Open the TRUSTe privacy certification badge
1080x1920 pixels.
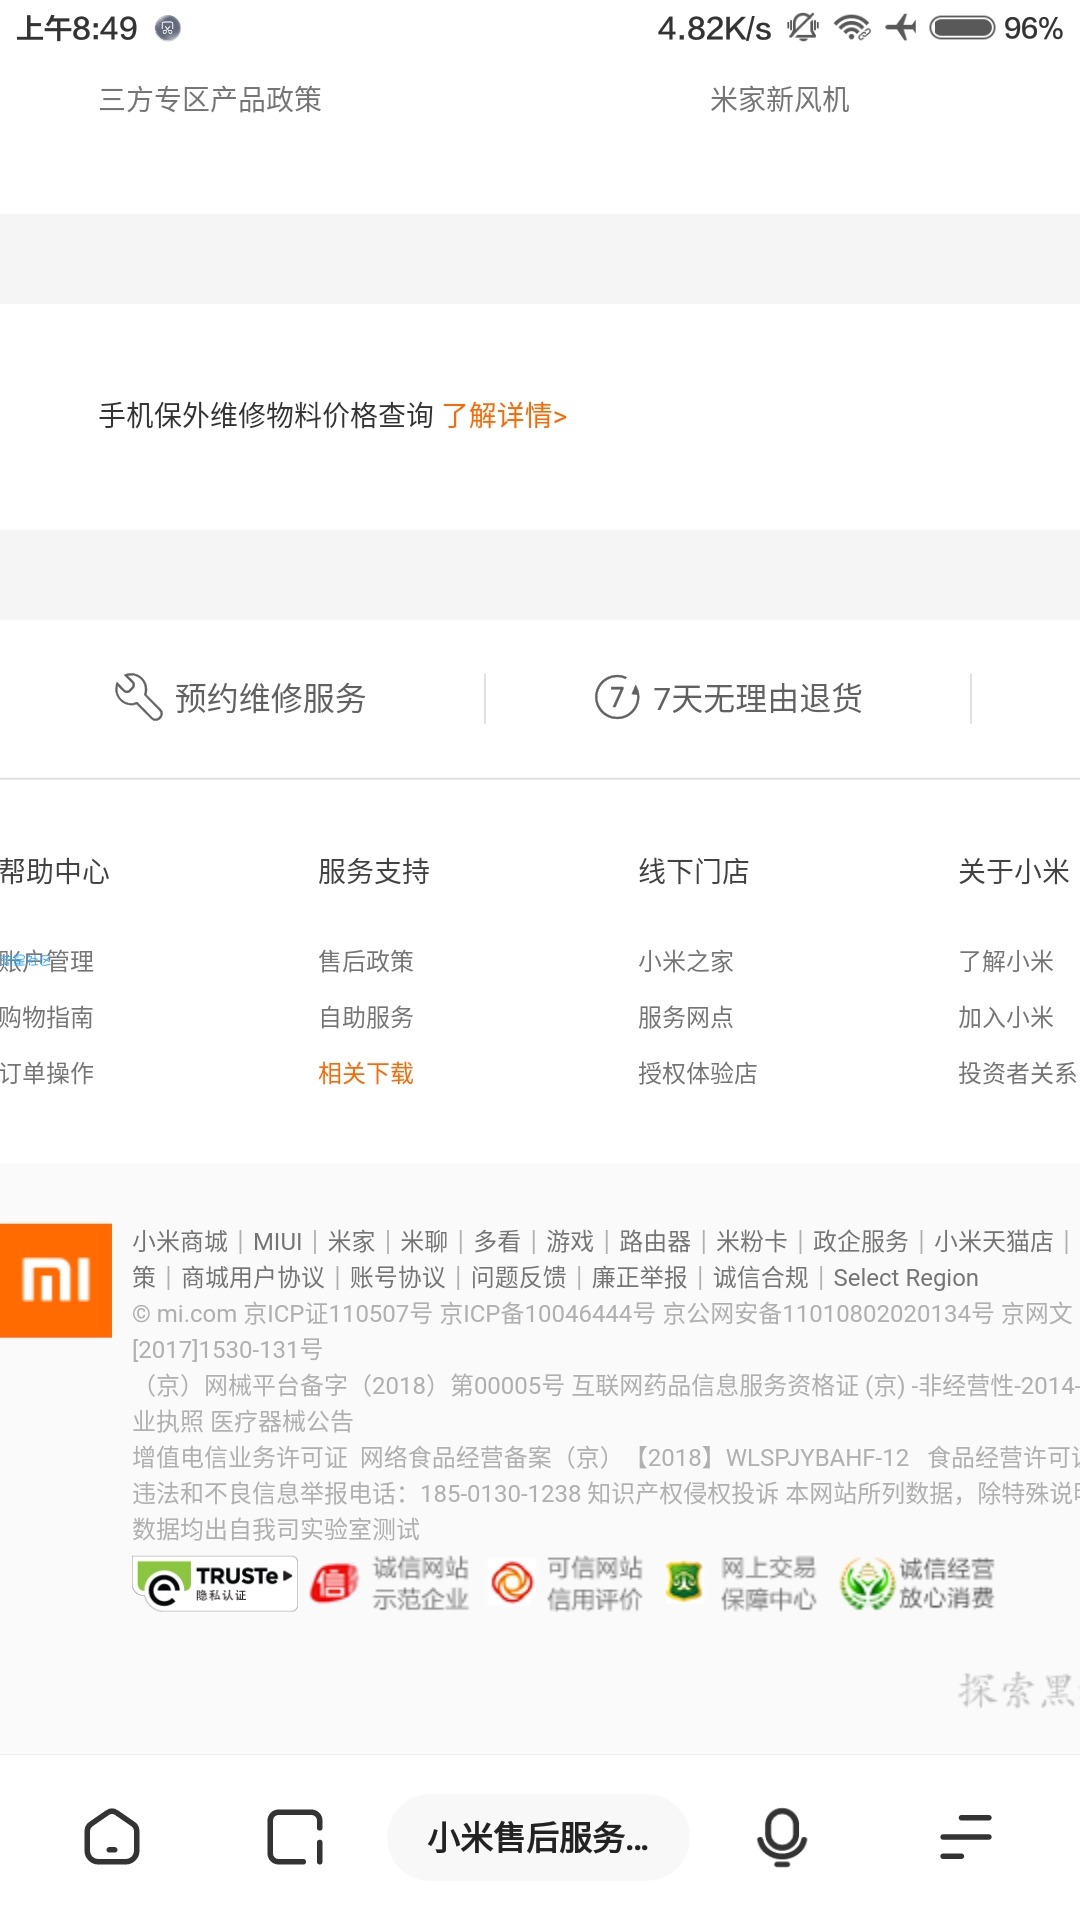tap(215, 1584)
